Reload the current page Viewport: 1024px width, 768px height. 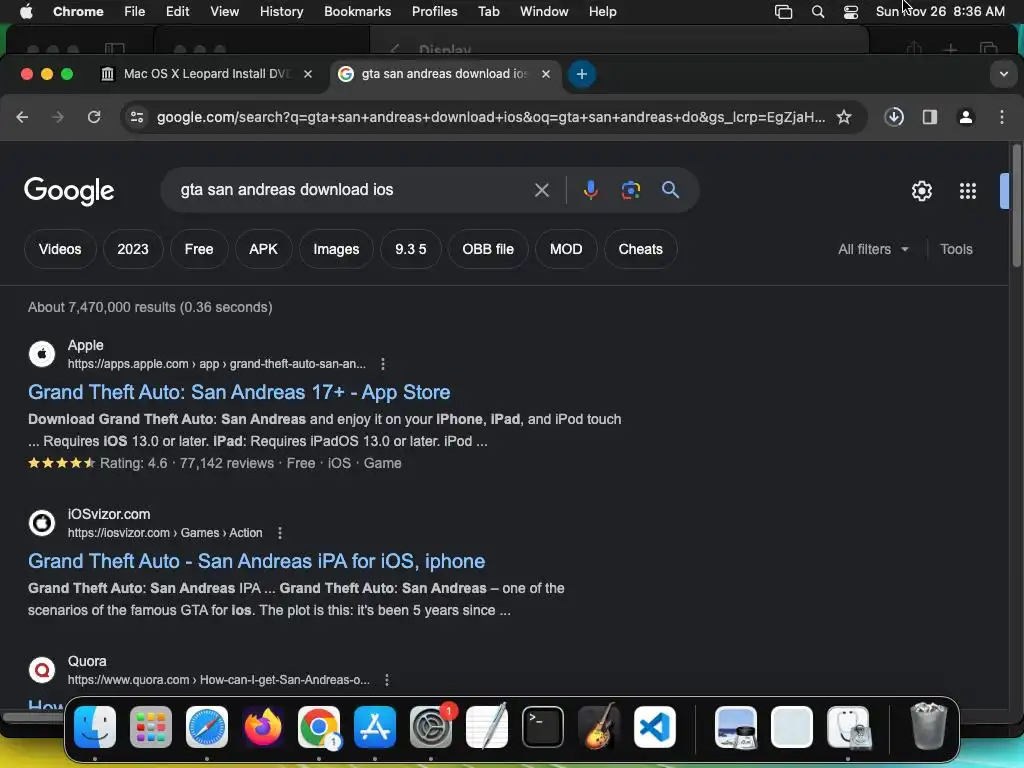[94, 117]
